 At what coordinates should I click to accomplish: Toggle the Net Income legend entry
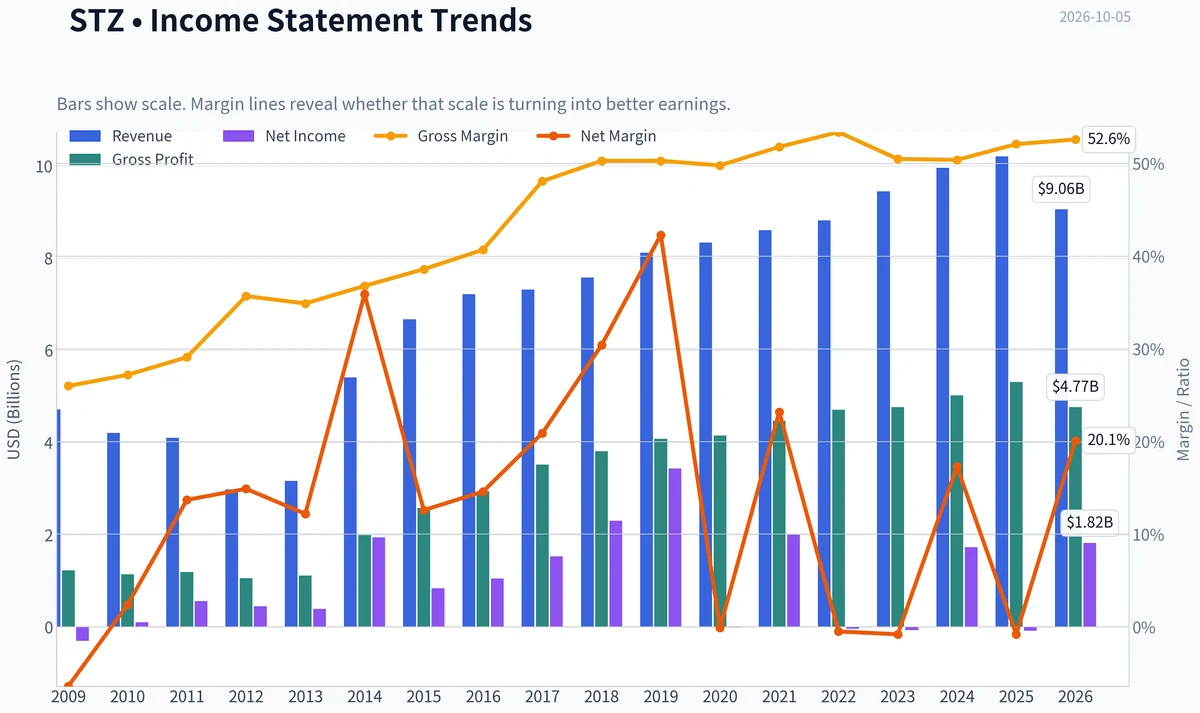[x=283, y=136]
